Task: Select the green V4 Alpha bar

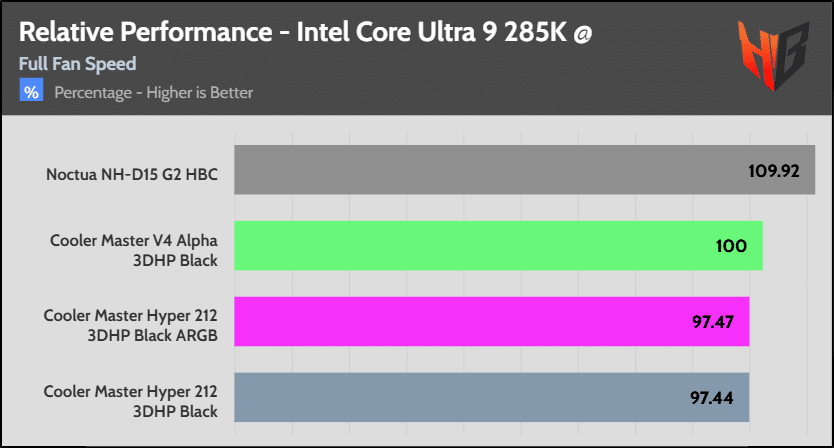Action: click(x=480, y=246)
